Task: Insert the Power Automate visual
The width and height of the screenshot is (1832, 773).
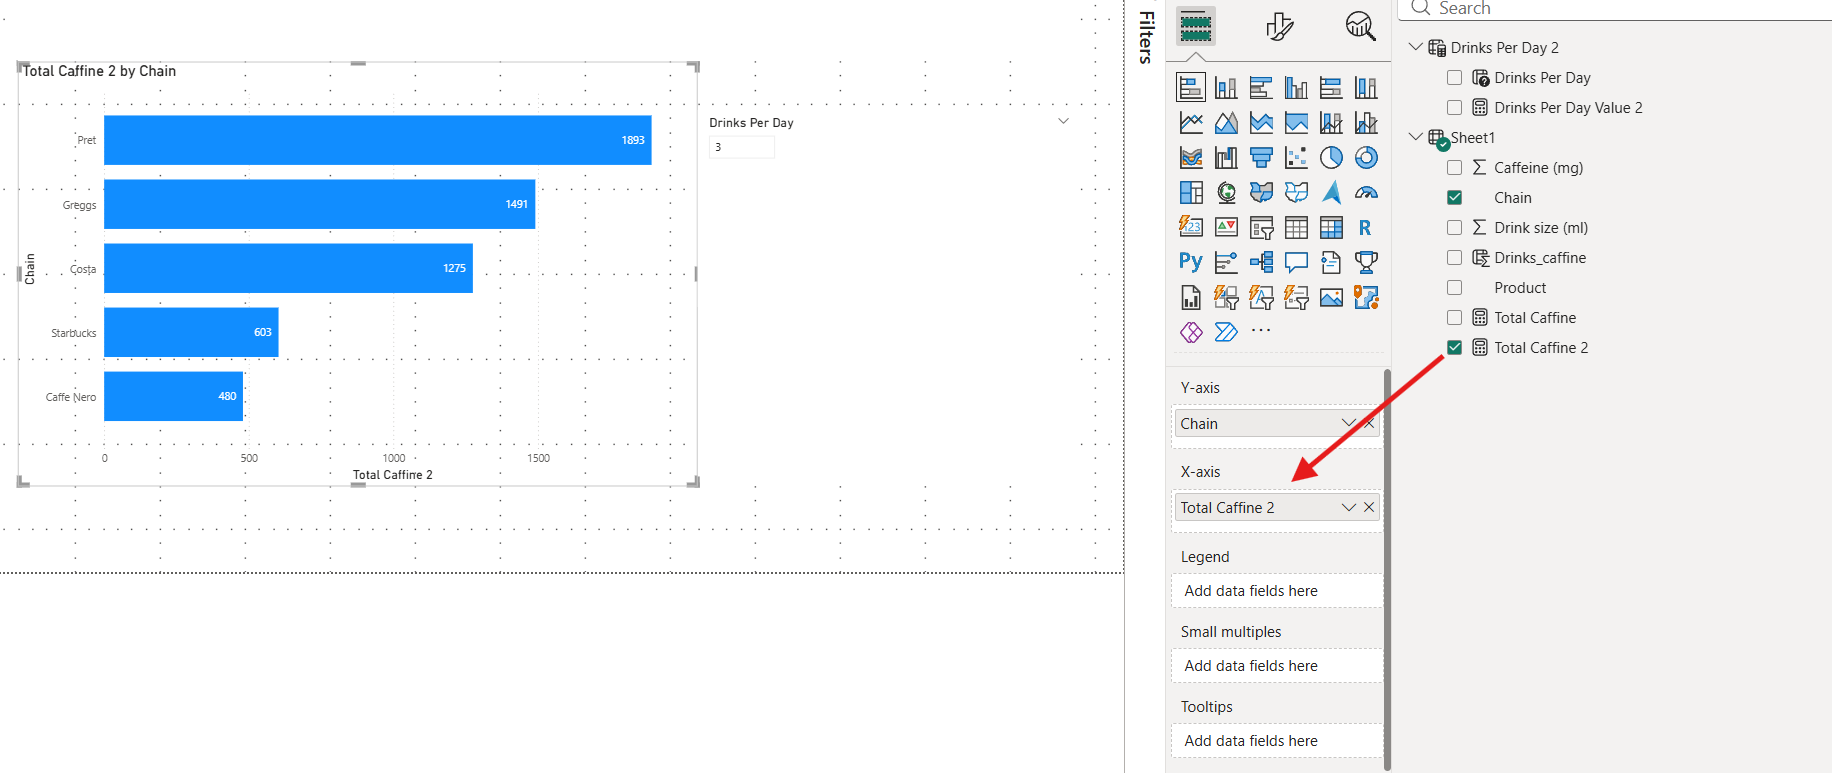Action: coord(1226,332)
